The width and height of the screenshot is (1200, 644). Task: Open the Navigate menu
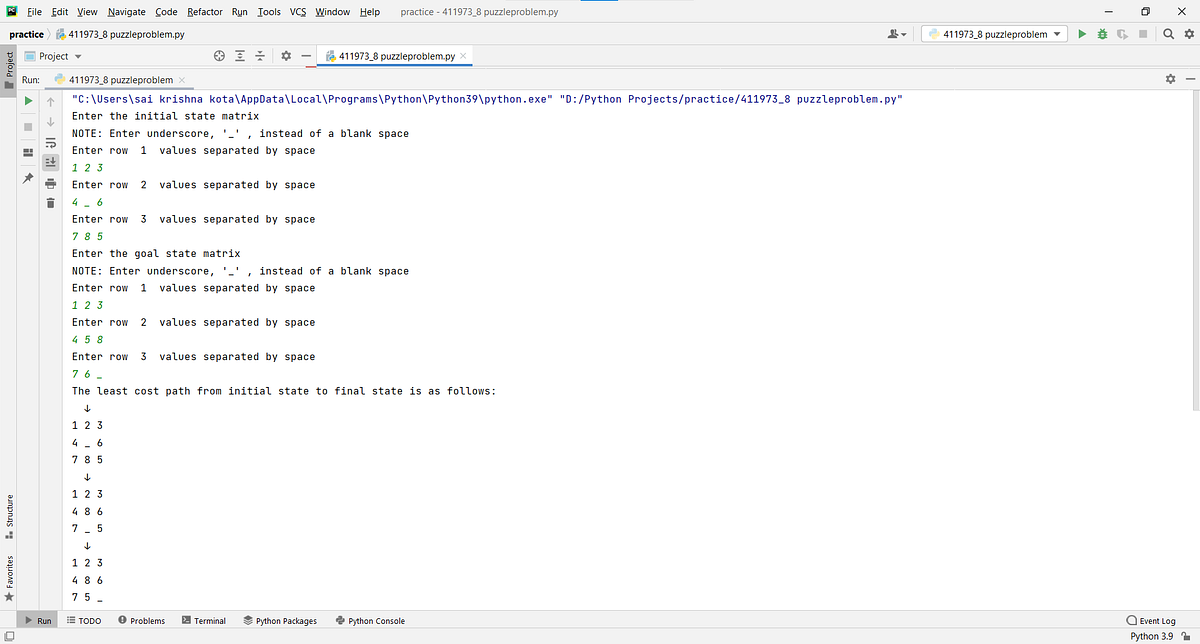pos(126,11)
